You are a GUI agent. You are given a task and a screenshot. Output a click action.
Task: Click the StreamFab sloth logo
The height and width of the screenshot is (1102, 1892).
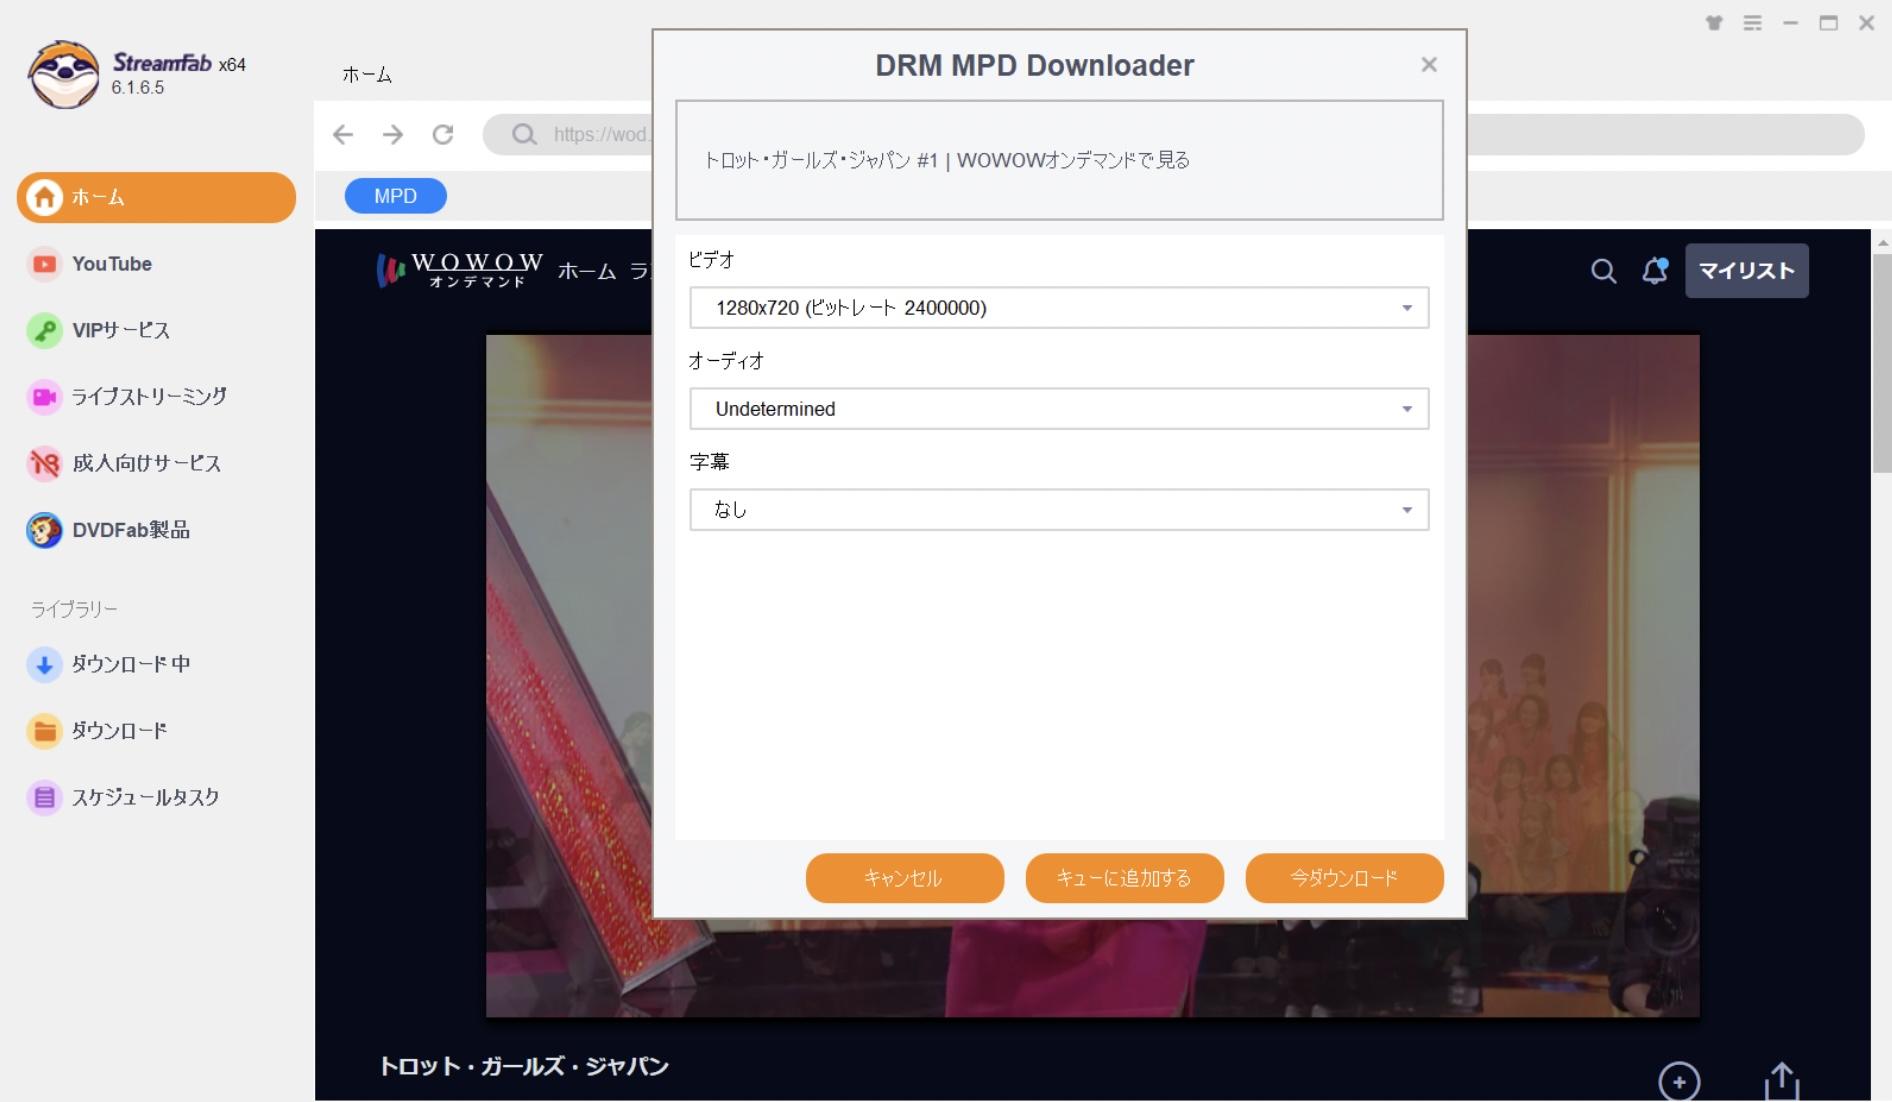pos(64,74)
